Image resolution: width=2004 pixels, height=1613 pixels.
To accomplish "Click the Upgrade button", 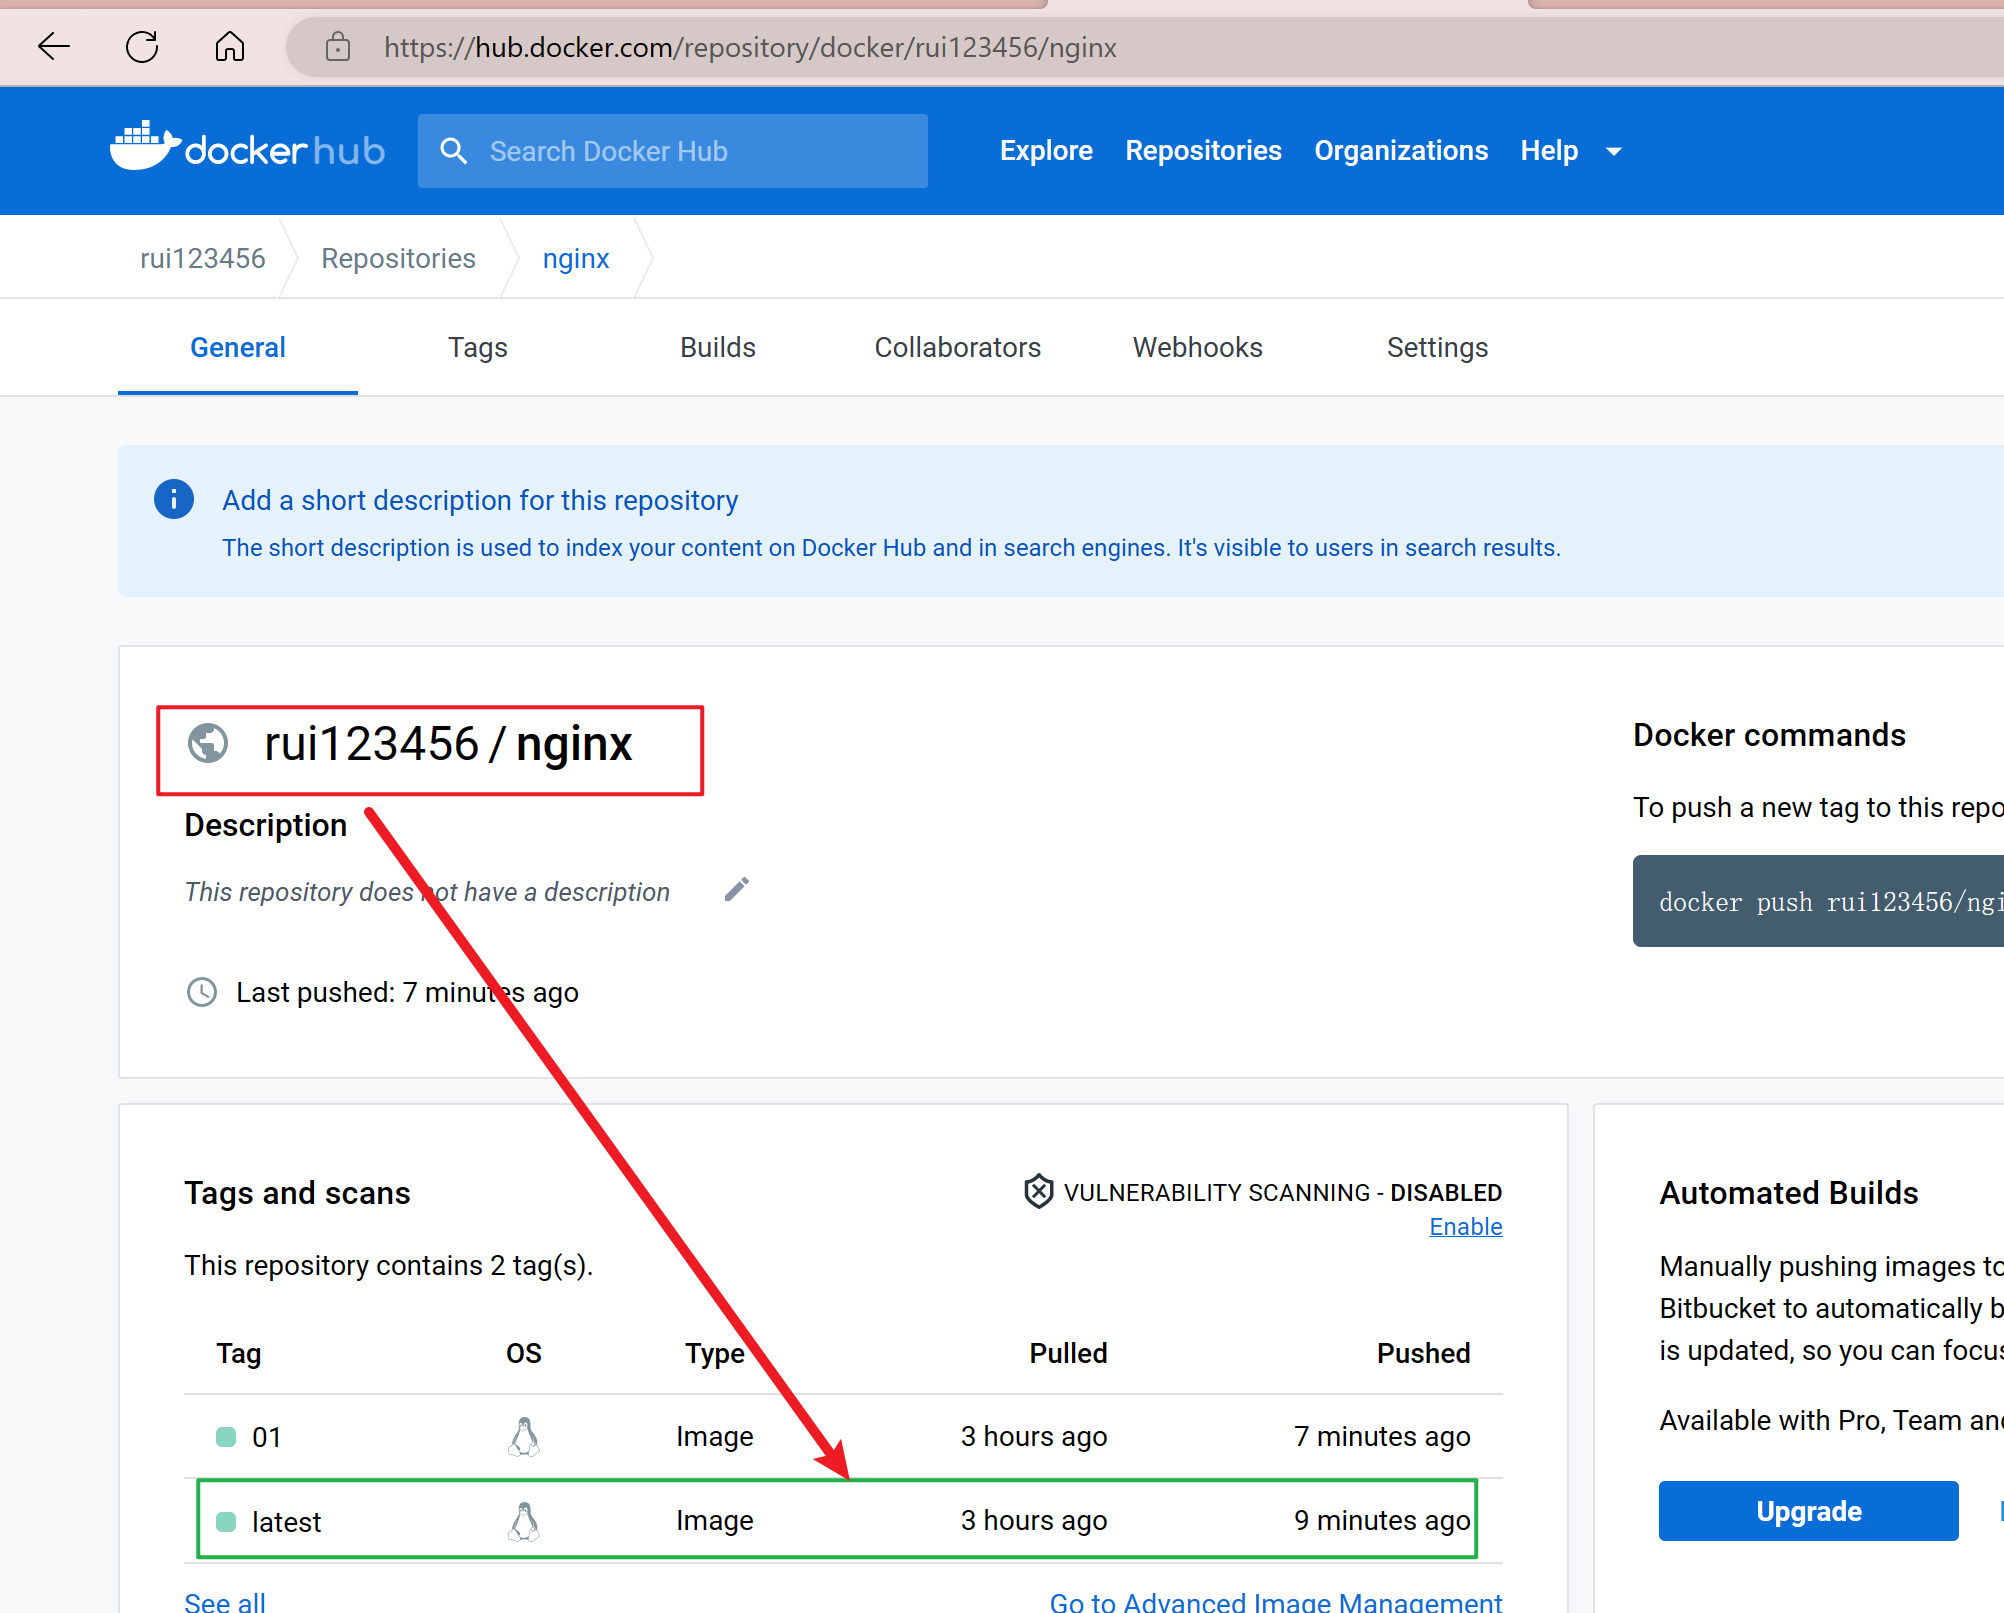I will click(x=1809, y=1511).
